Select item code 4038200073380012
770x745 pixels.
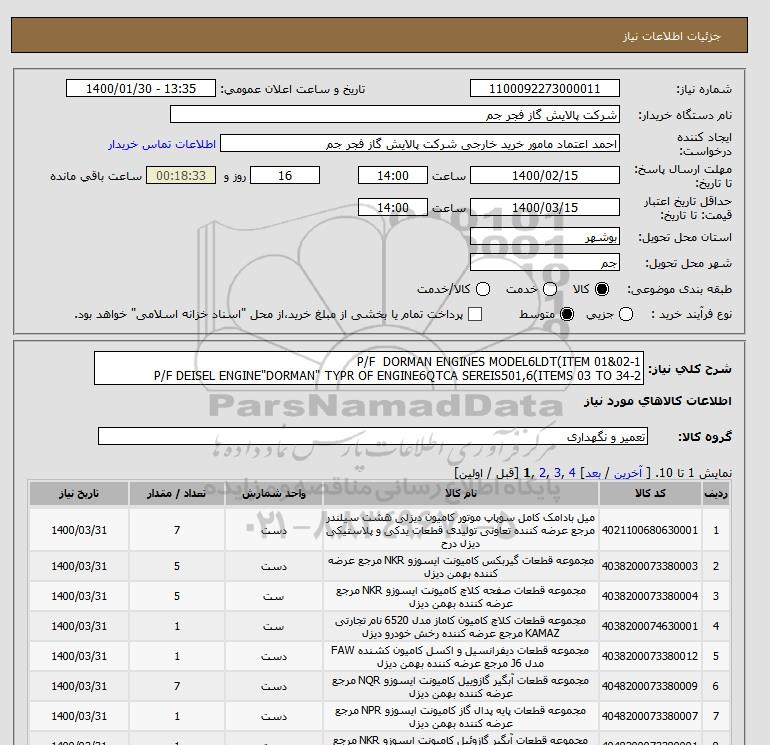click(650, 656)
